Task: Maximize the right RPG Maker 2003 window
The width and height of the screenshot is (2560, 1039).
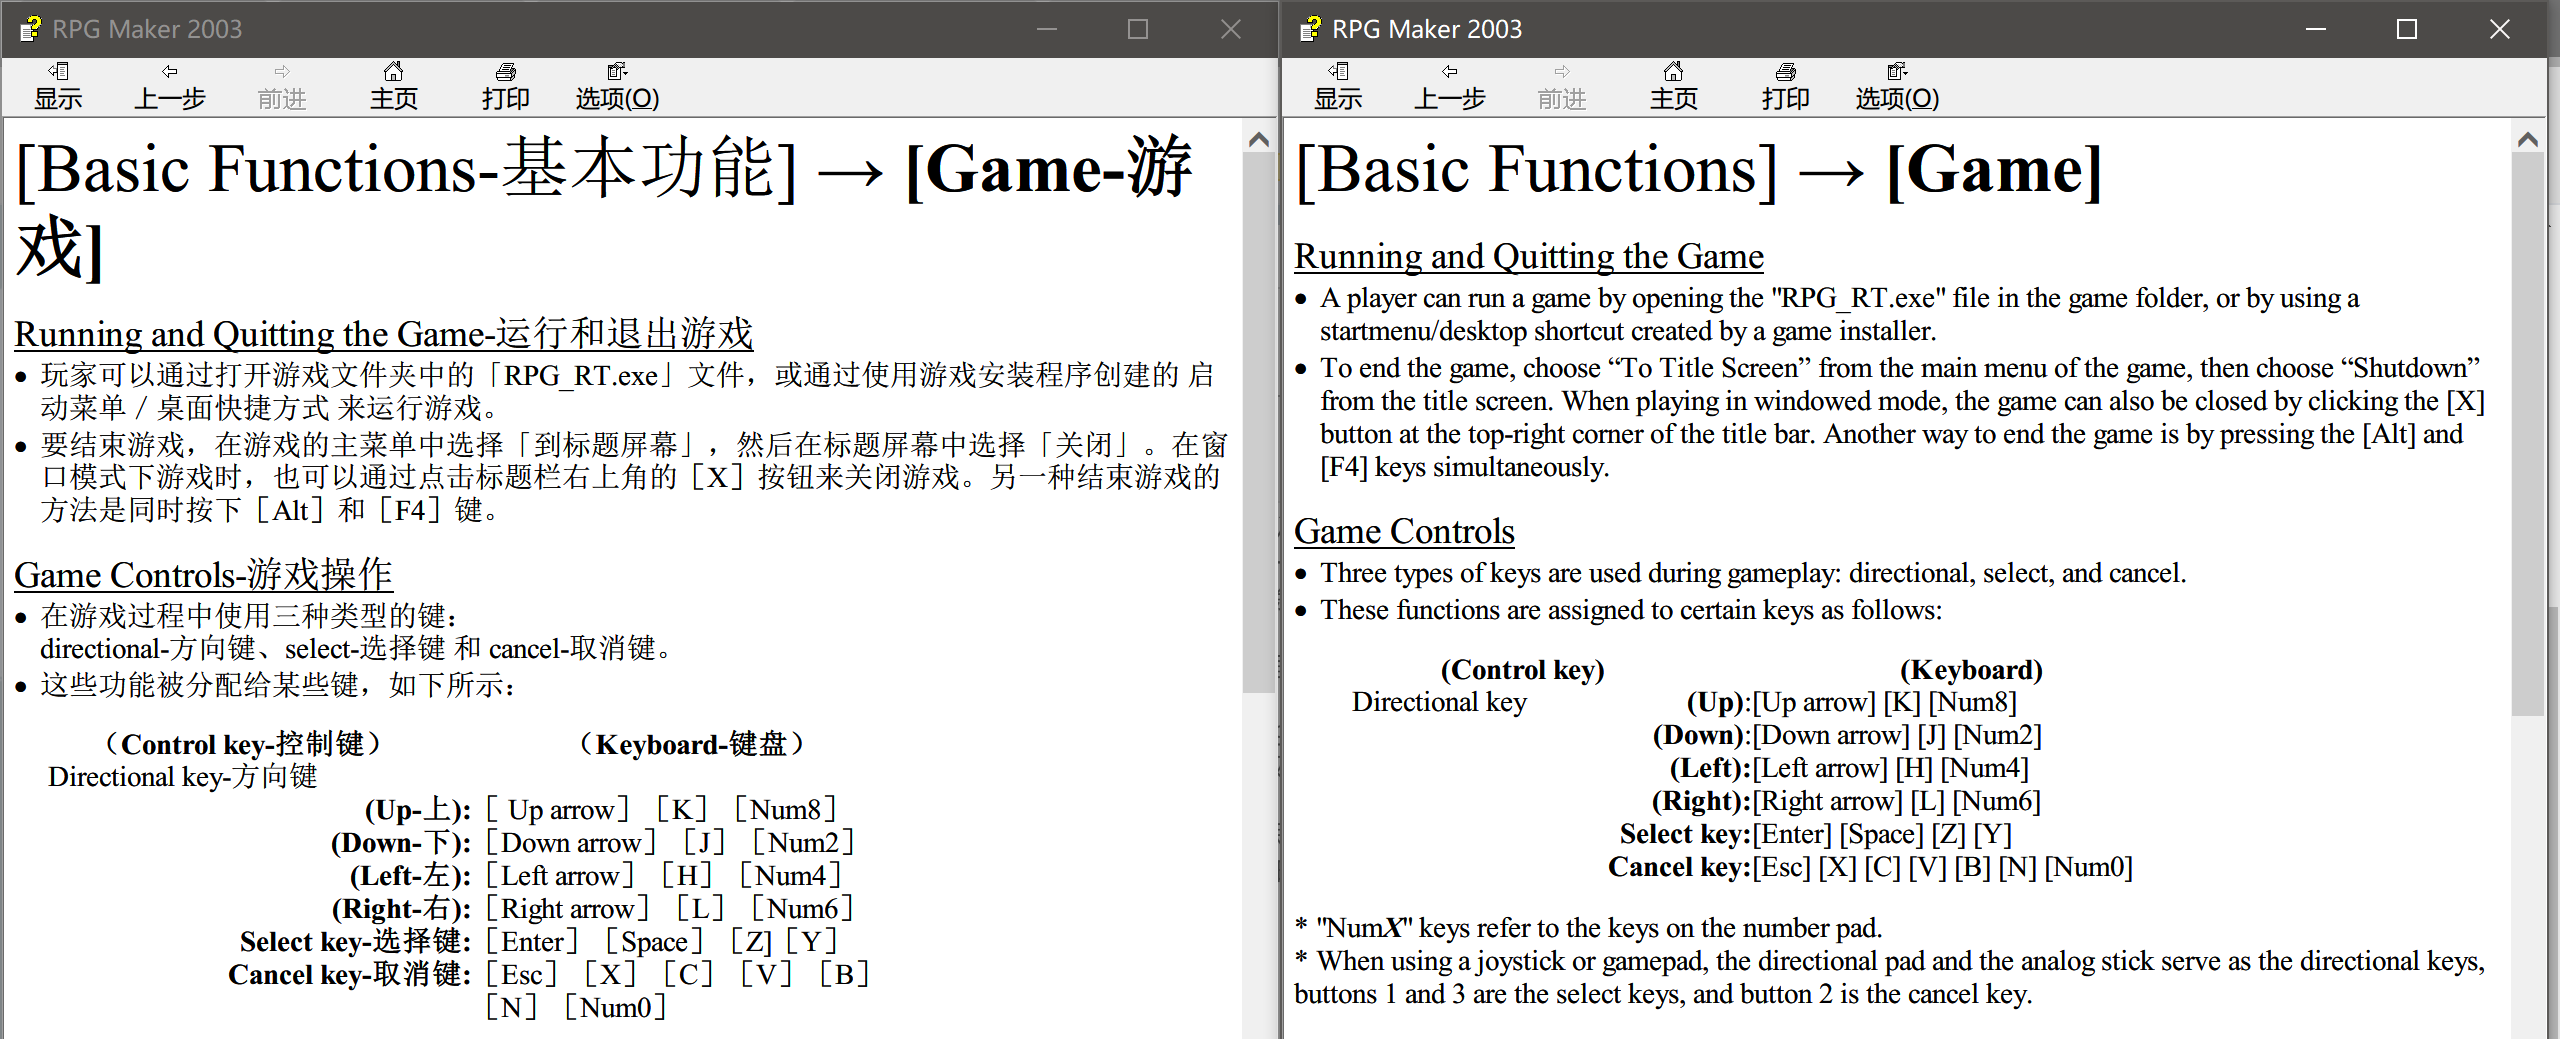Action: point(2407,29)
